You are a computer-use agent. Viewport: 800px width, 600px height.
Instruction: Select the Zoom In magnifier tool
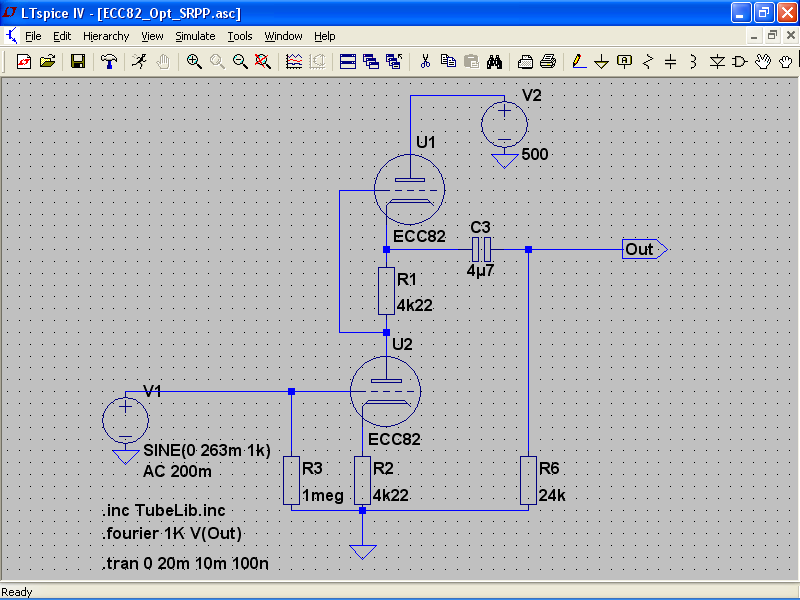coord(194,62)
